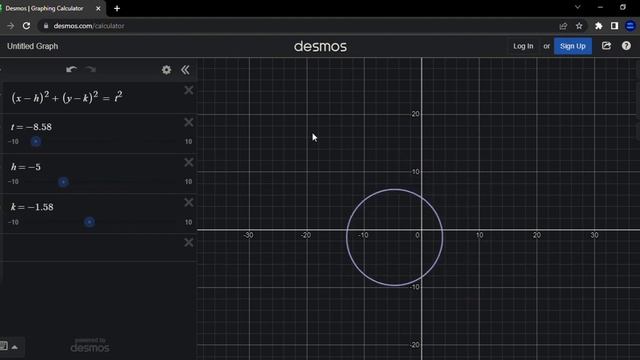Toggle the browser side panel icon
This screenshot has width=640, height=360.
tap(614, 26)
